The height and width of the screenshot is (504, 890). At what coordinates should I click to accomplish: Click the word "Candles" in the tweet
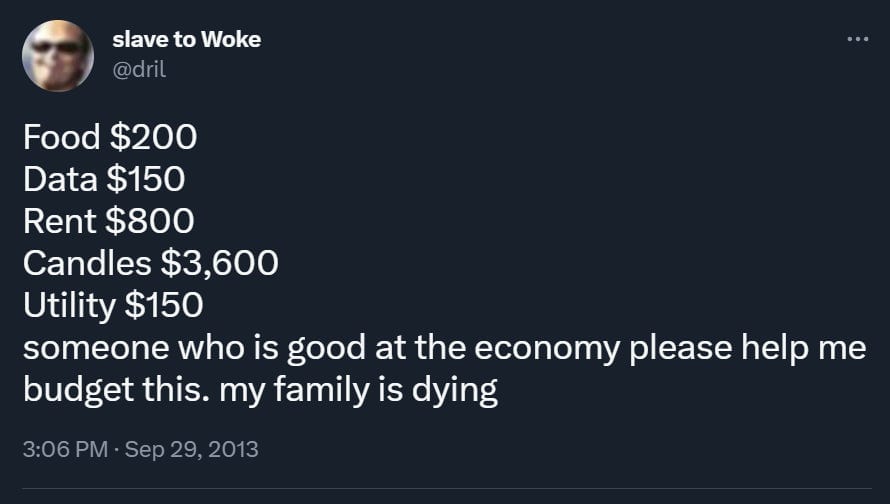pyautogui.click(x=86, y=263)
